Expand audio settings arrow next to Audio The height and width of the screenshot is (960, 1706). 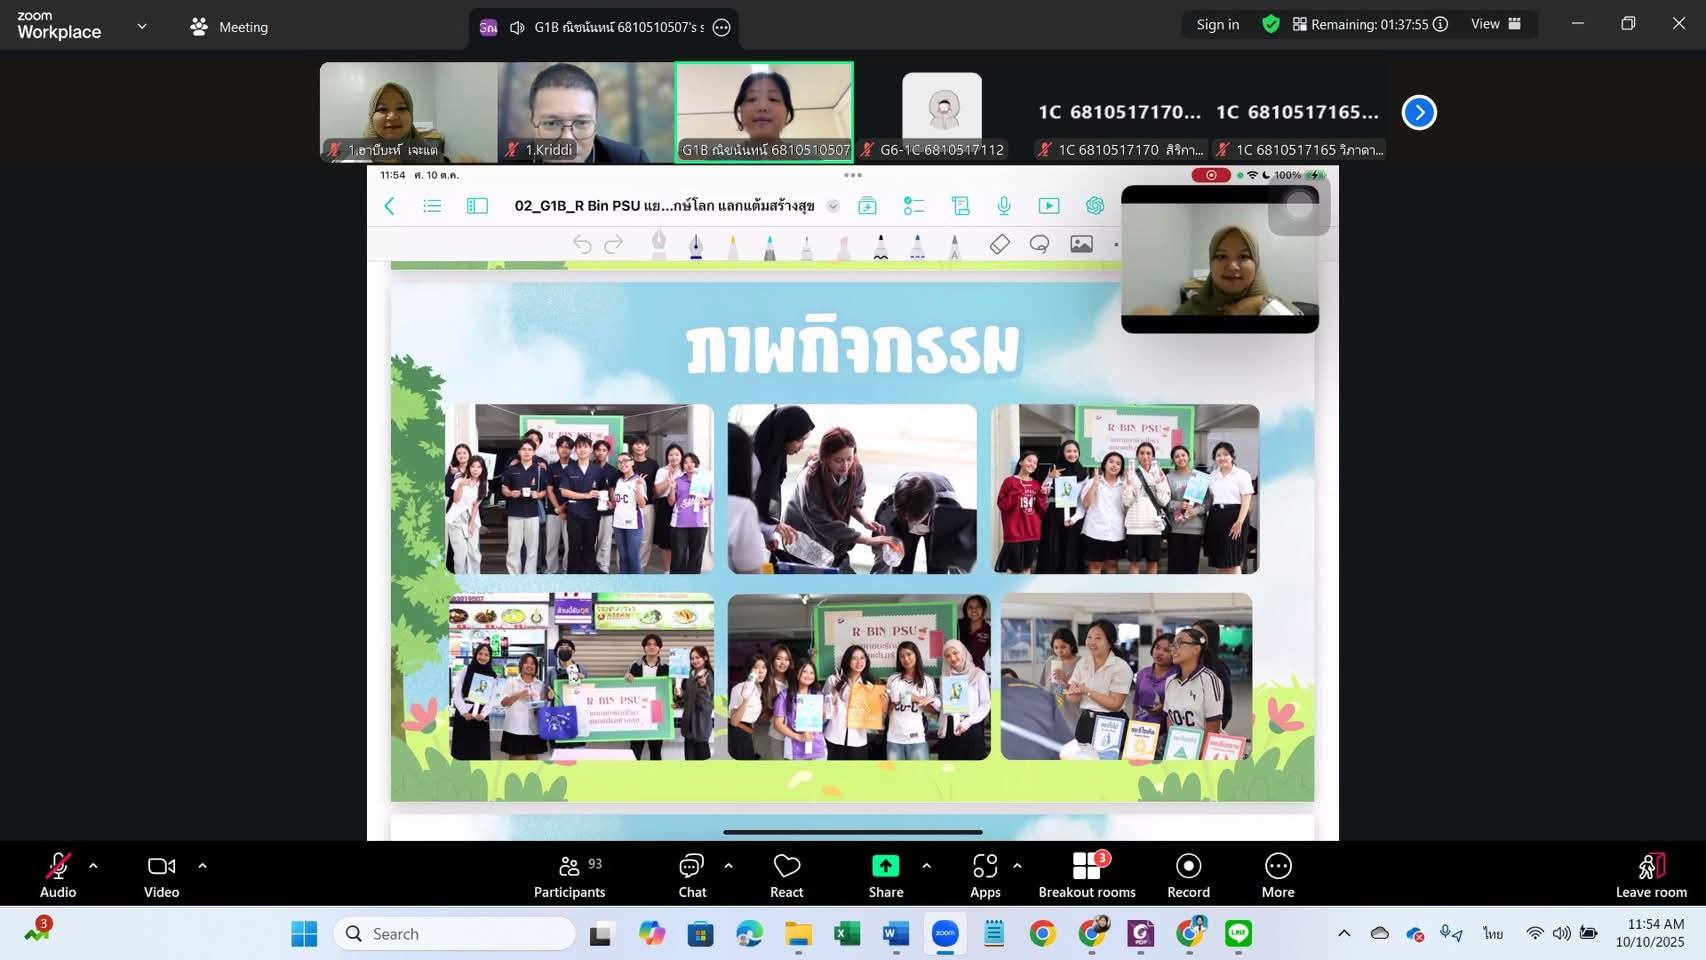point(93,866)
